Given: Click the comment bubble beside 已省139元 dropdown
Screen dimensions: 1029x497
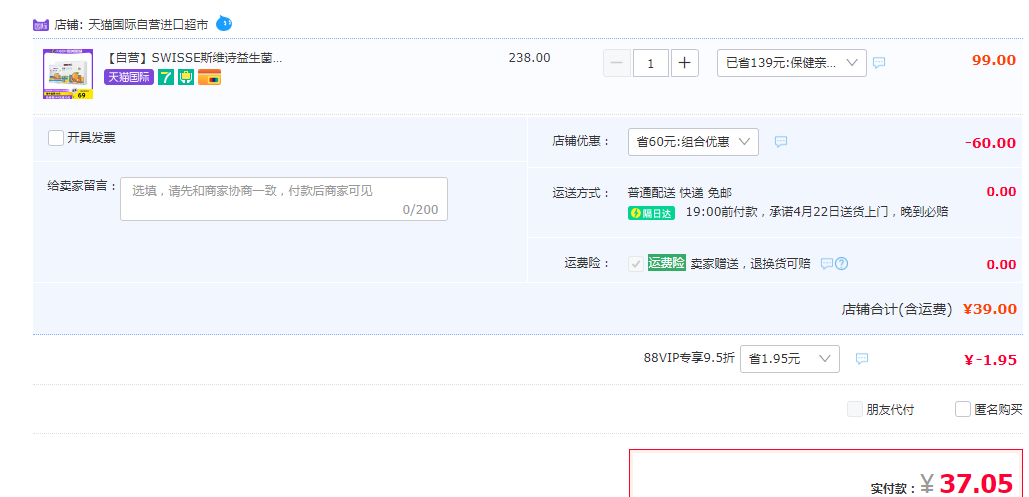Looking at the screenshot, I should [x=879, y=63].
